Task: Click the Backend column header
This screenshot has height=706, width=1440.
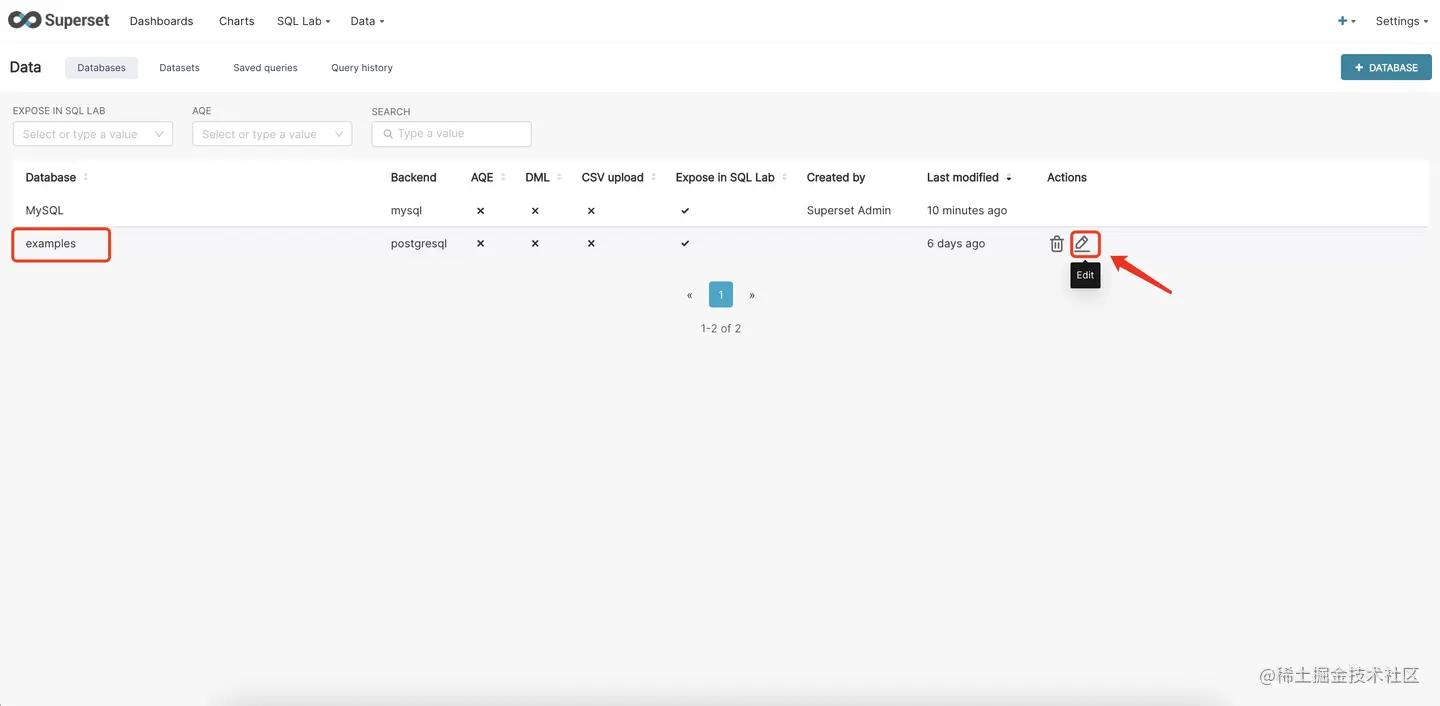Action: pos(414,177)
